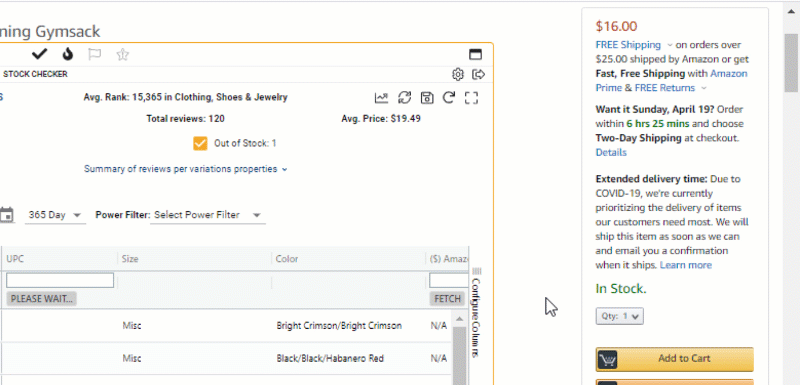Click the $16.00 price
The image size is (800, 385).
coord(616,27)
